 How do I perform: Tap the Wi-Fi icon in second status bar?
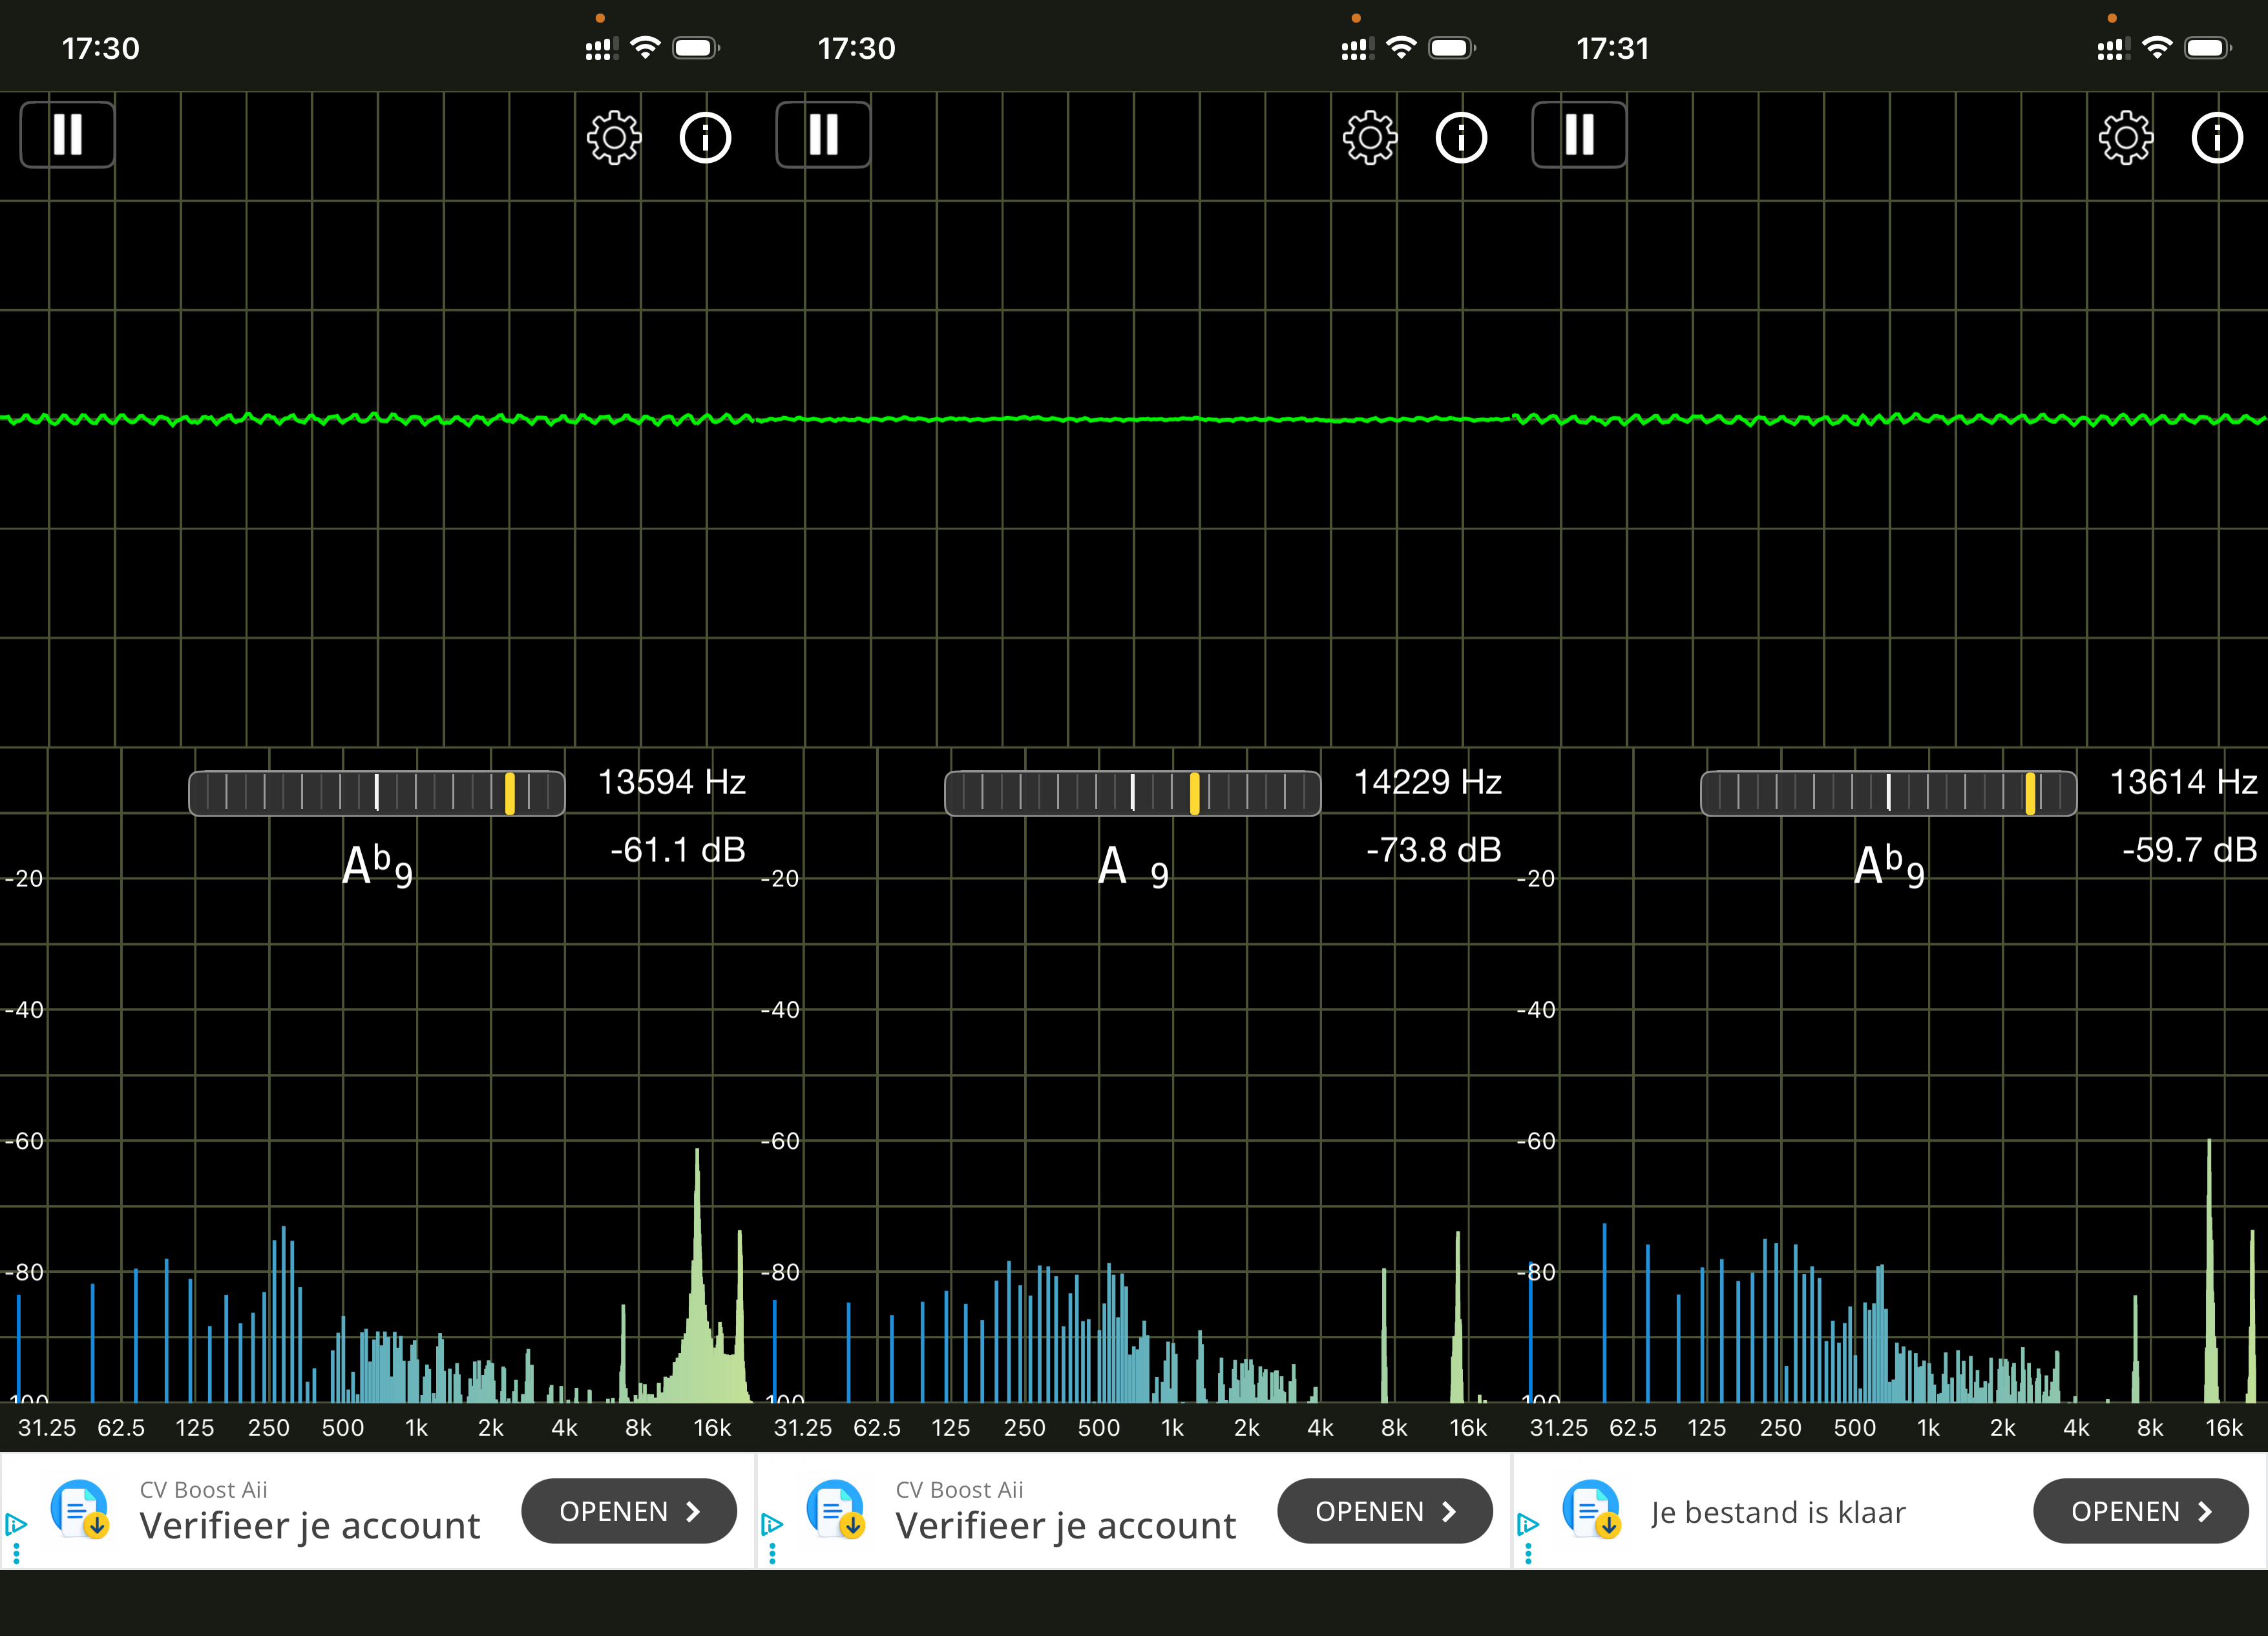point(1402,48)
